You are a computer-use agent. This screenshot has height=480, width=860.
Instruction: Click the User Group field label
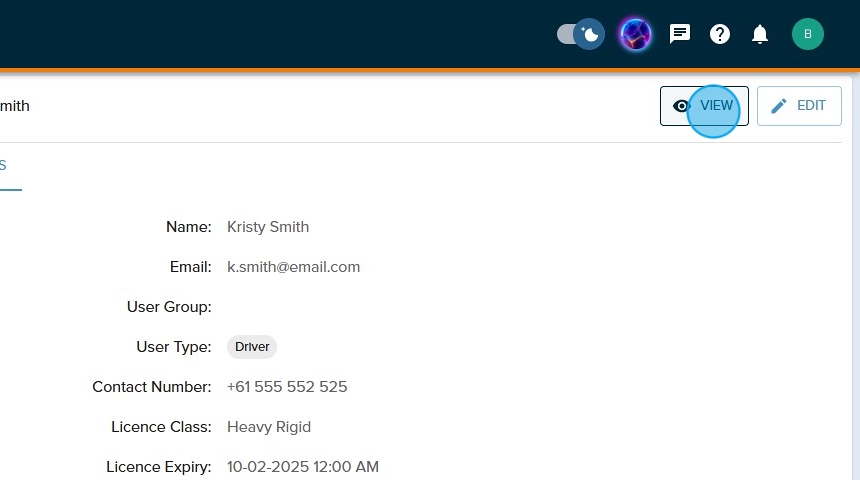(x=169, y=307)
